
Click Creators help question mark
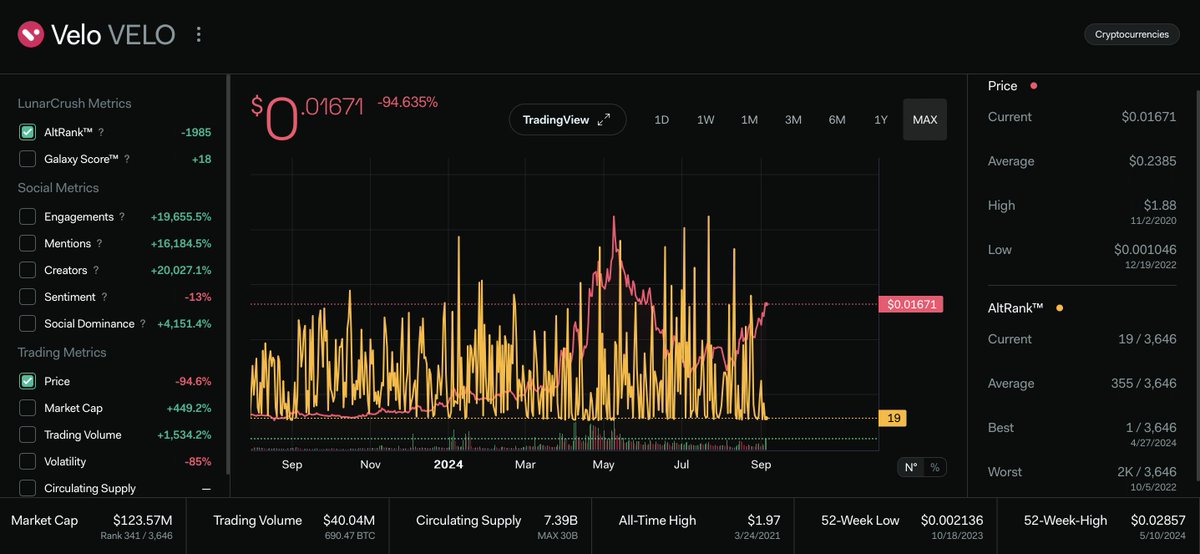[x=96, y=271]
